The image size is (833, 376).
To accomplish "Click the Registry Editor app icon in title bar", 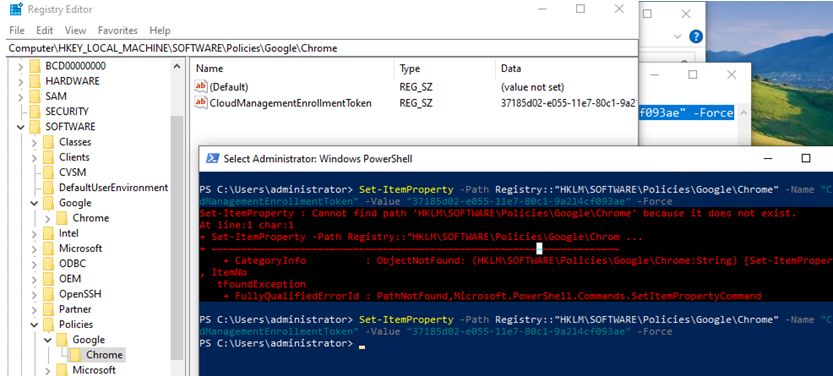I will pyautogui.click(x=15, y=9).
